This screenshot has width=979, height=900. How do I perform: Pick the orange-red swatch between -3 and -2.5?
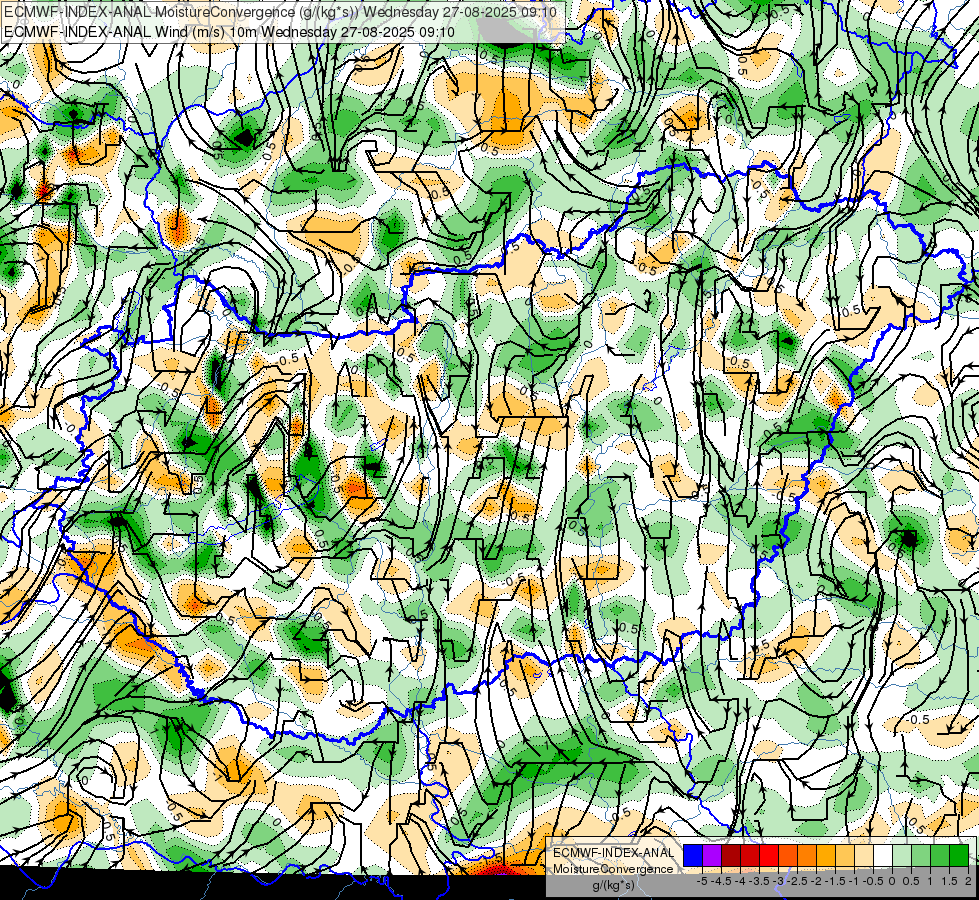(788, 856)
